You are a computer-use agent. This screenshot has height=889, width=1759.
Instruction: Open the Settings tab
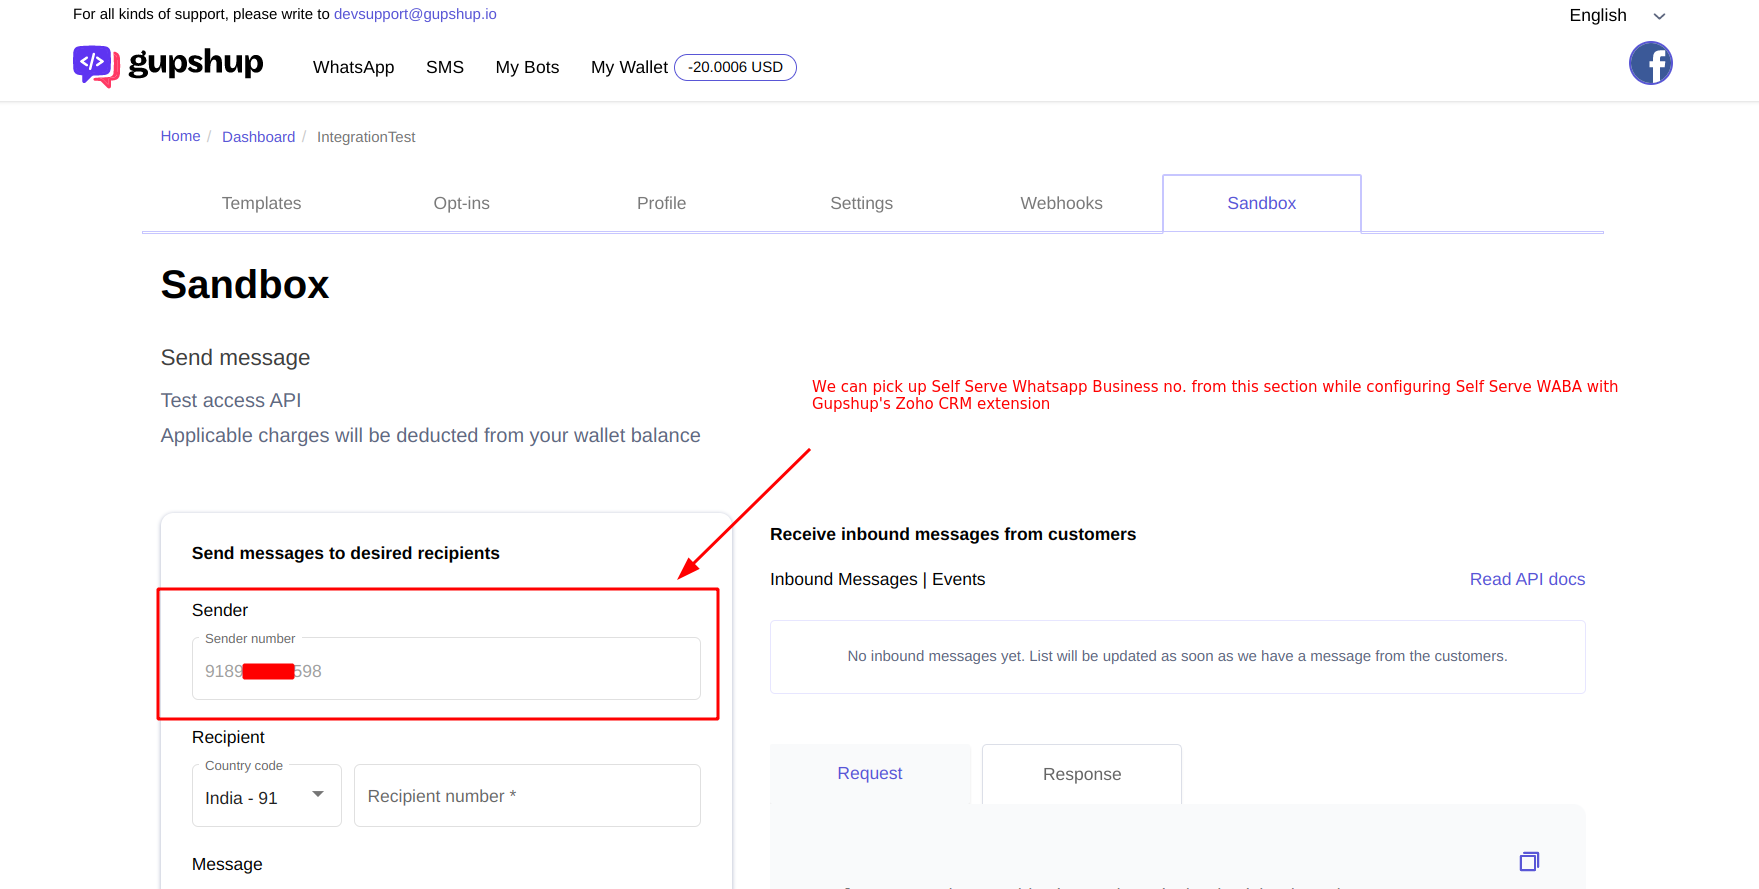tap(861, 203)
